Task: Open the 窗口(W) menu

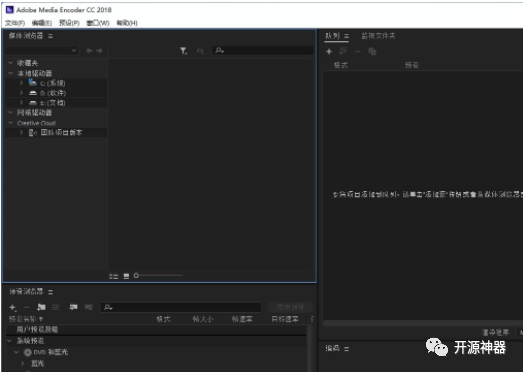Action: 98,23
